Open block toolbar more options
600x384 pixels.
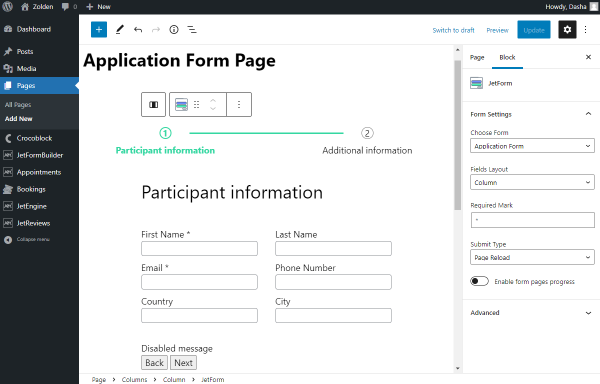coord(239,104)
